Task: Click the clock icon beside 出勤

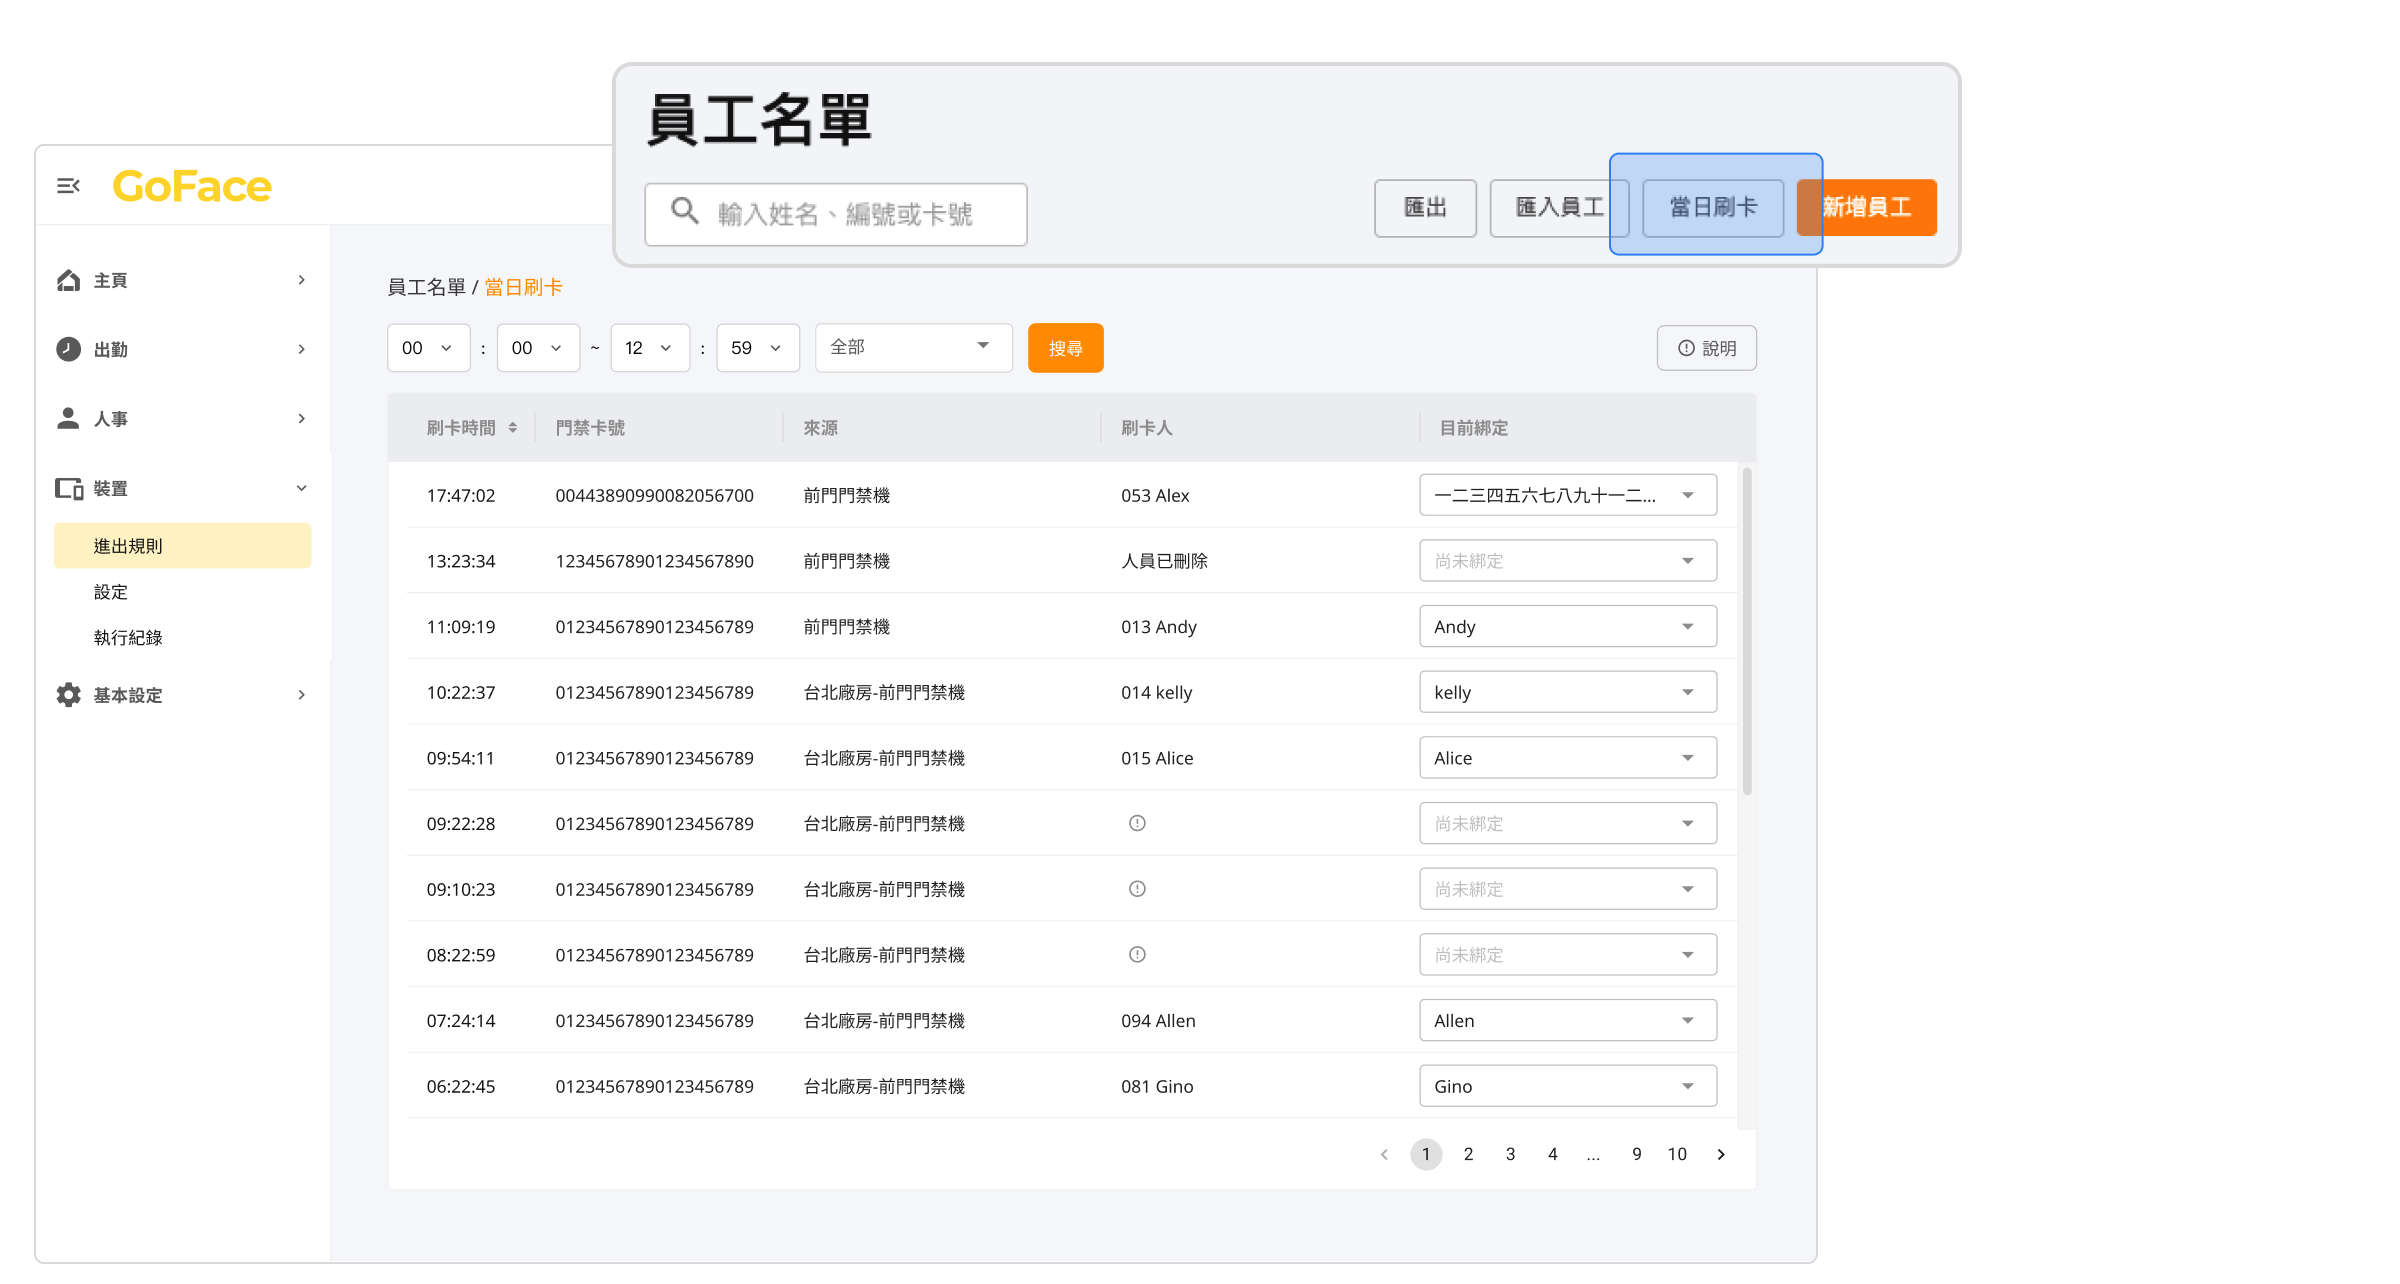Action: (68, 349)
